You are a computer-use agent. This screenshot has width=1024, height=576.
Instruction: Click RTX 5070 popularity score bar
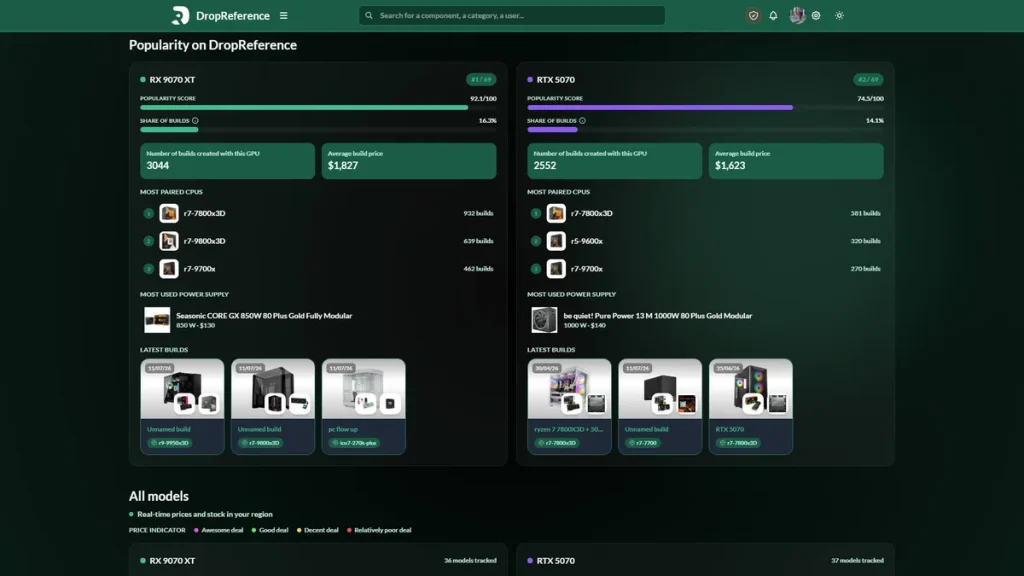pos(705,107)
